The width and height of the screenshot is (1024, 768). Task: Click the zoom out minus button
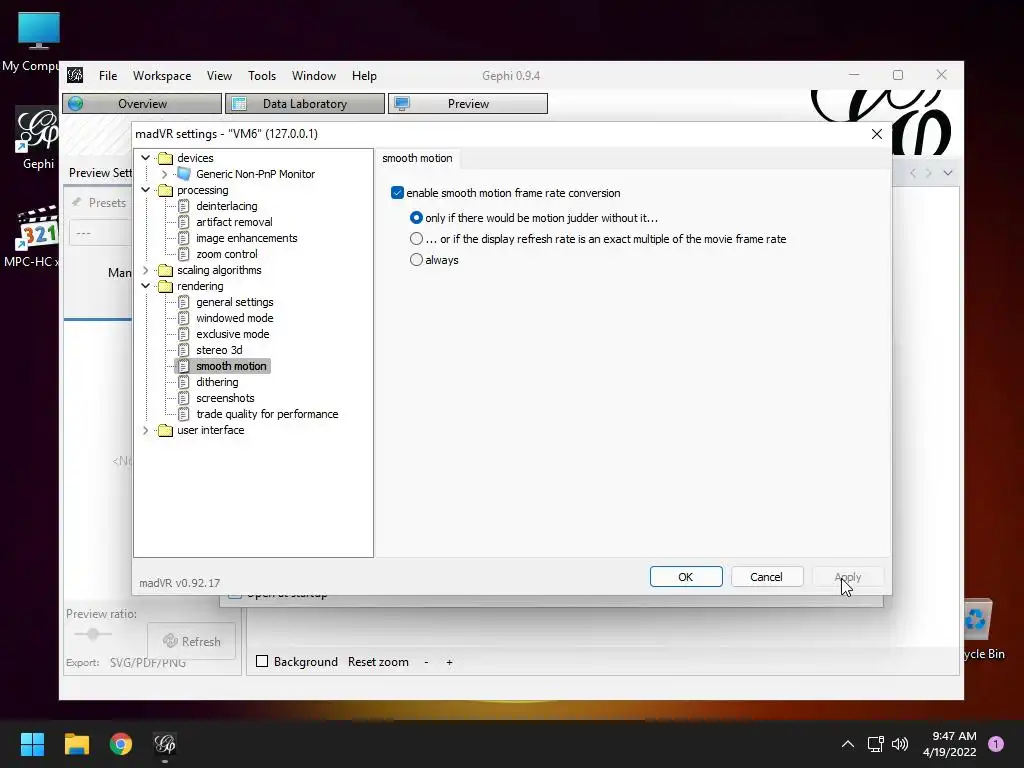(x=426, y=662)
